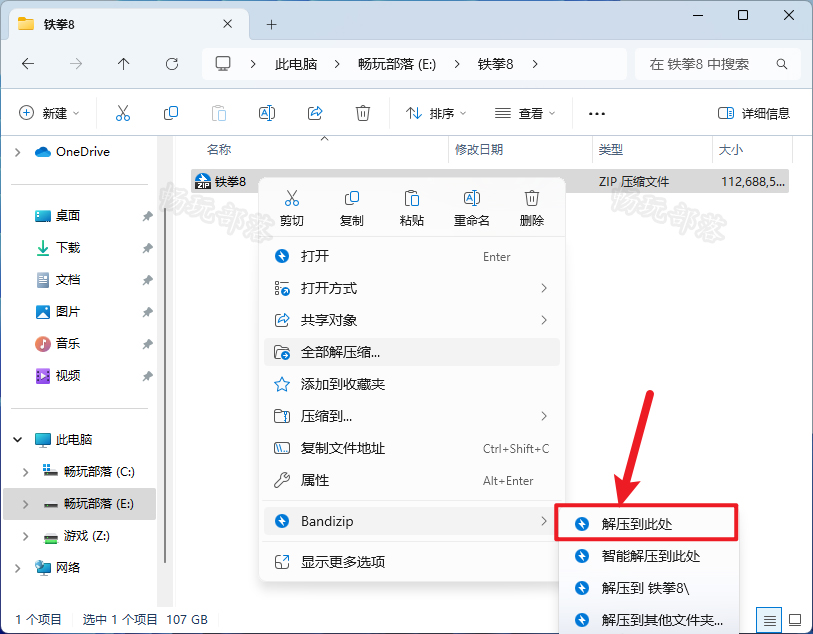Image resolution: width=813 pixels, height=634 pixels.
Task: Select 粘贴 in the context menu
Action: [412, 208]
